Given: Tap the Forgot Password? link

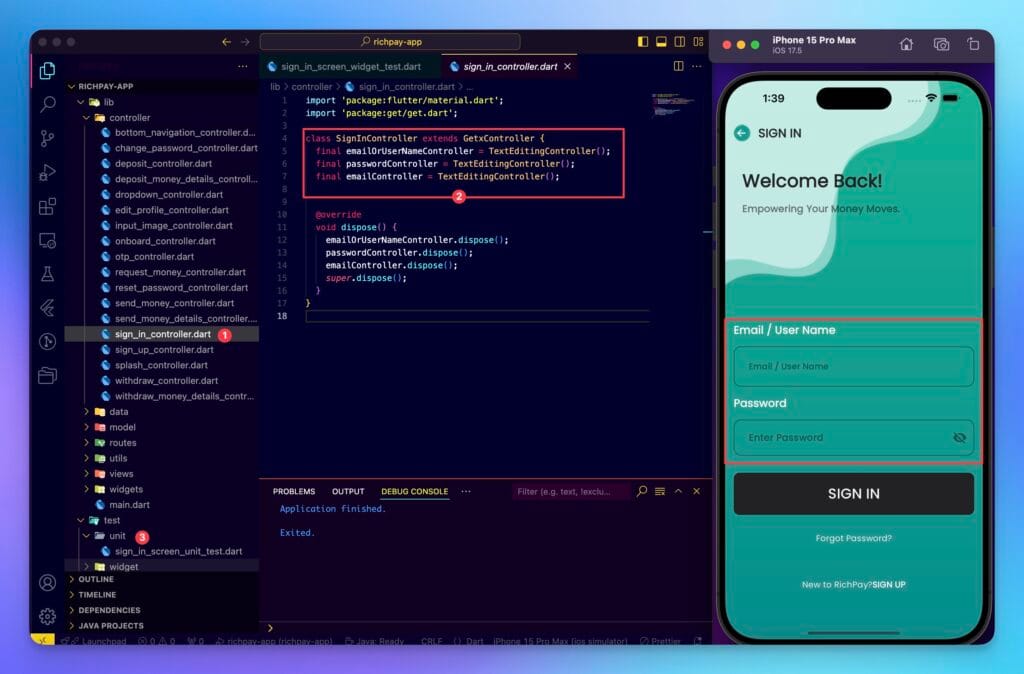Looking at the screenshot, I should pos(854,538).
